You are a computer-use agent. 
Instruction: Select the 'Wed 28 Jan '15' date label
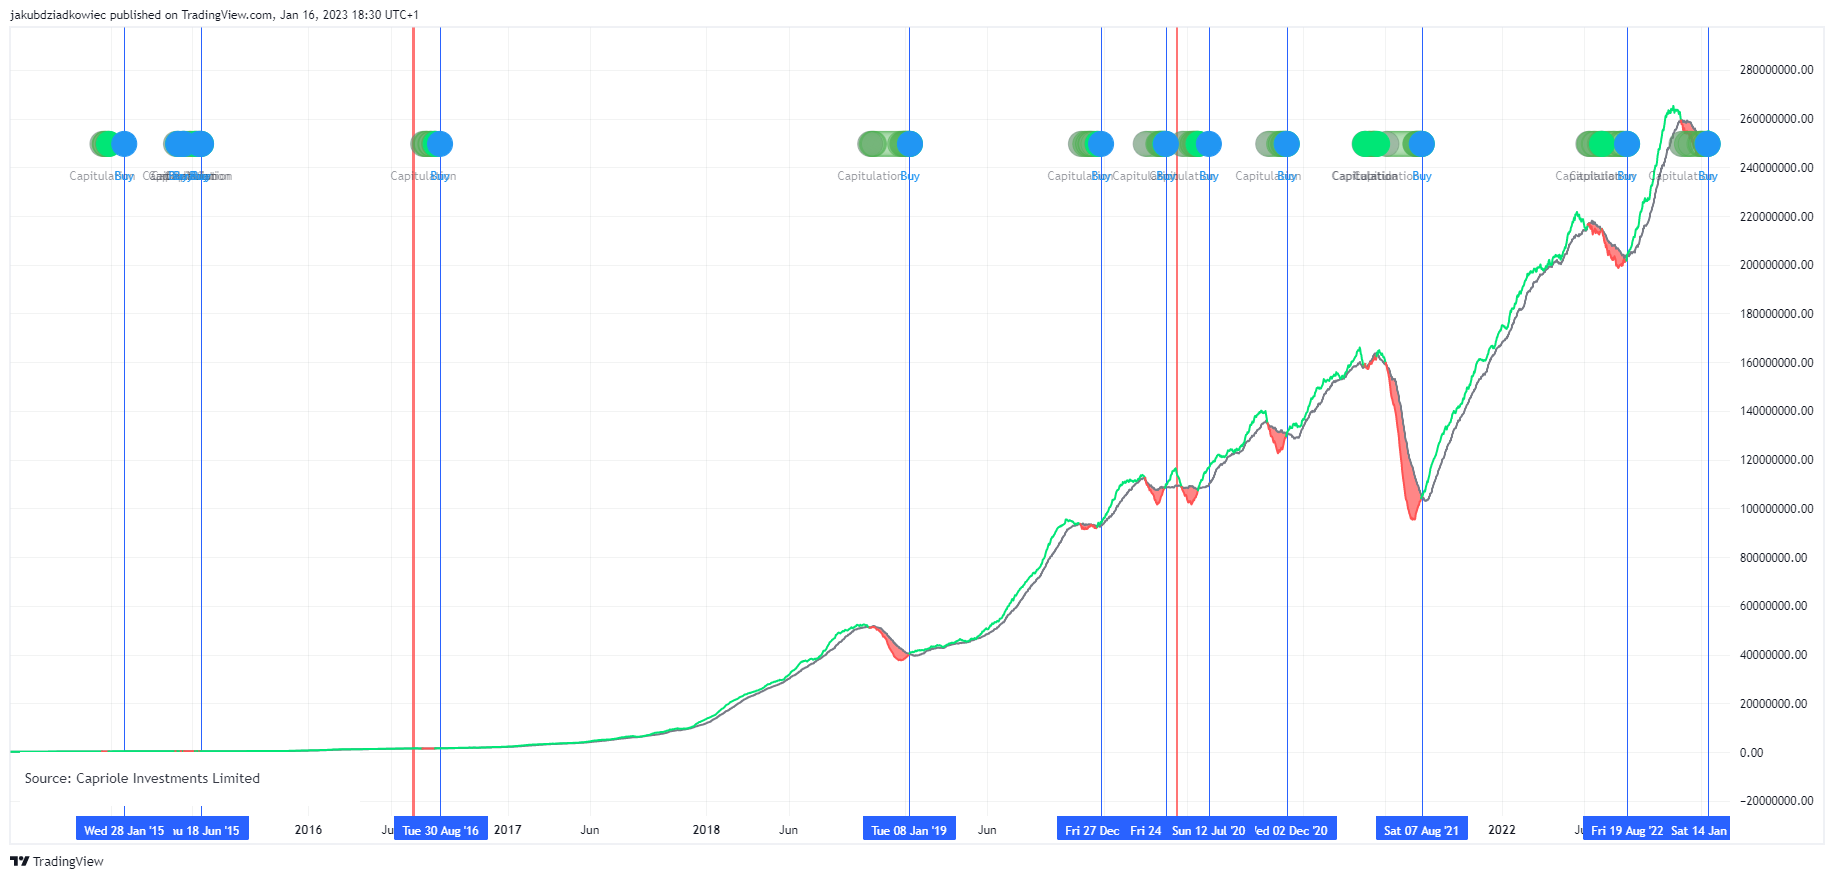tap(124, 830)
